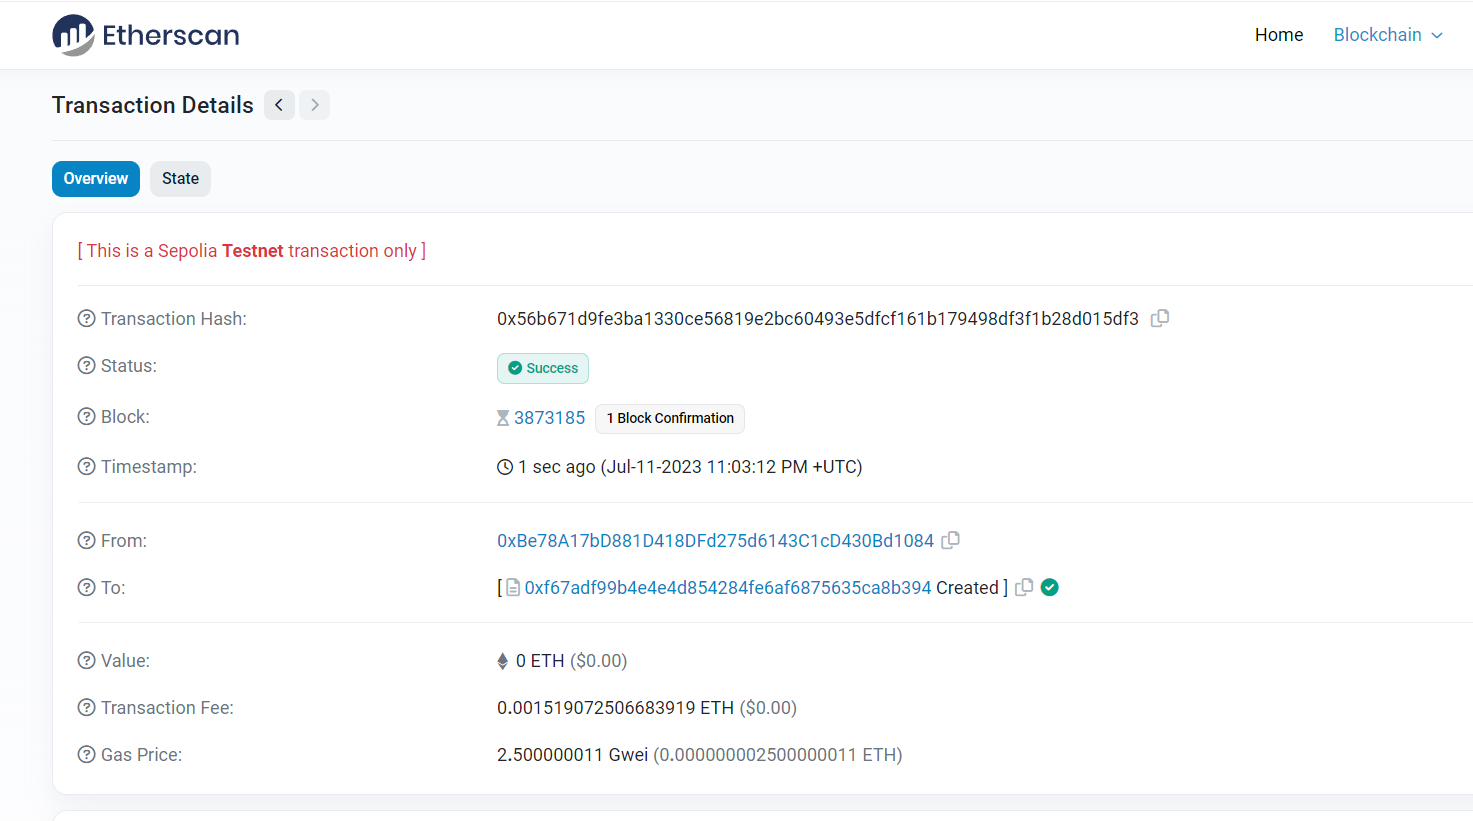
Task: Open the Home menu item
Action: pyautogui.click(x=1278, y=35)
